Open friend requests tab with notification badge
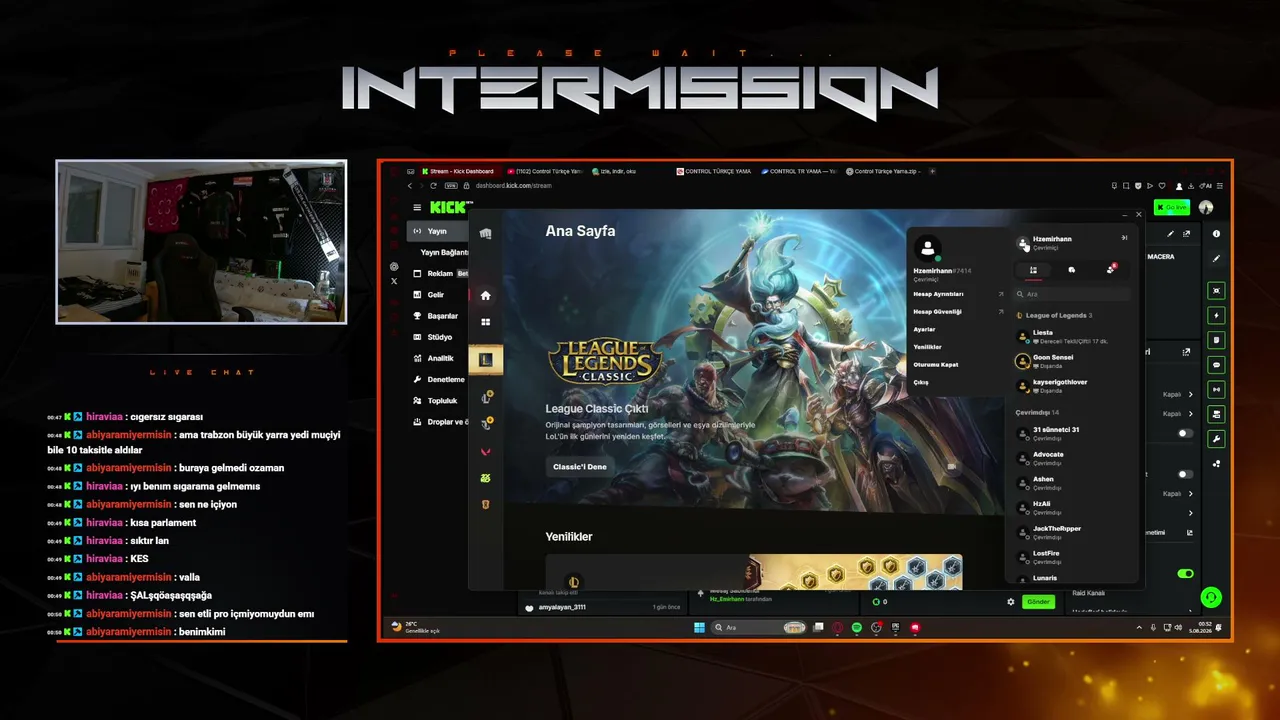The image size is (1280, 720). click(x=1110, y=269)
